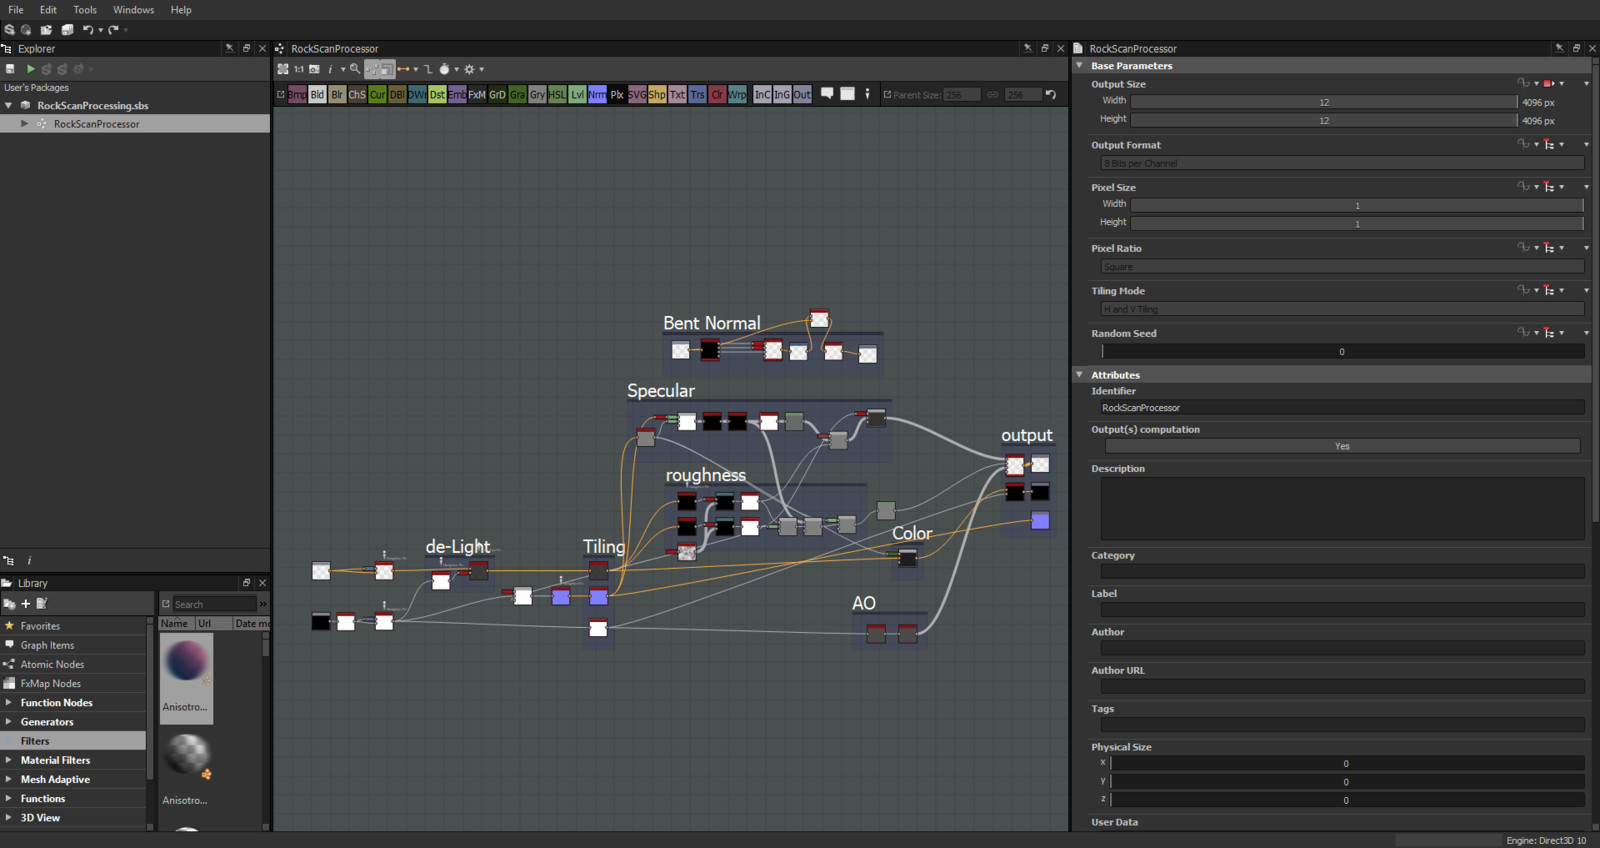Click Output(s) computation Yes button
Screen dimensions: 1600x848
pos(1342,446)
